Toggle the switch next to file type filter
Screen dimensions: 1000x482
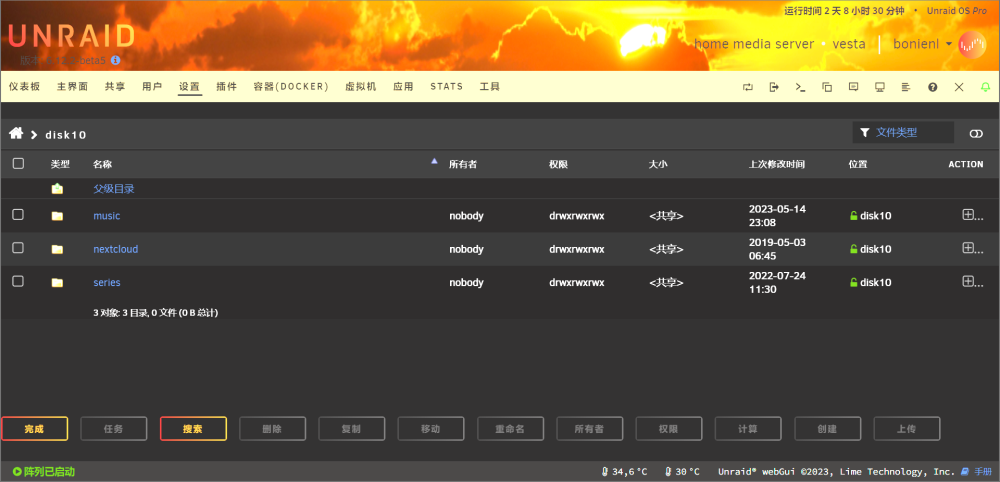(976, 133)
